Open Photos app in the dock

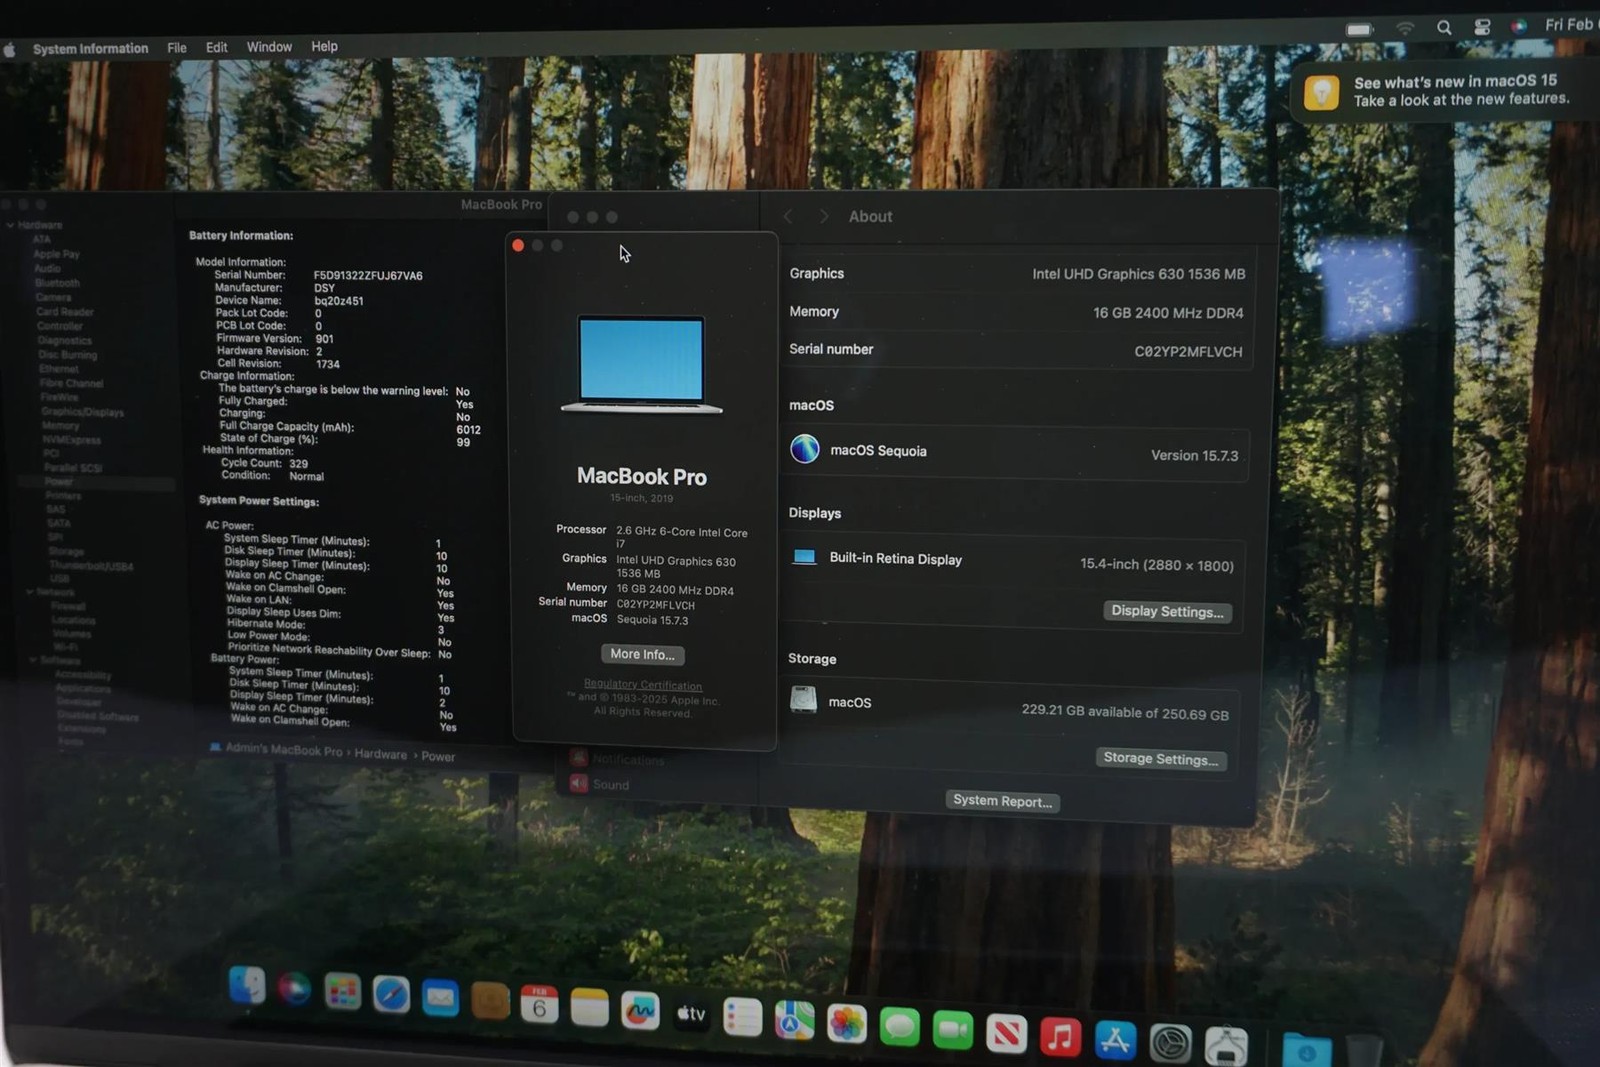click(x=846, y=1024)
